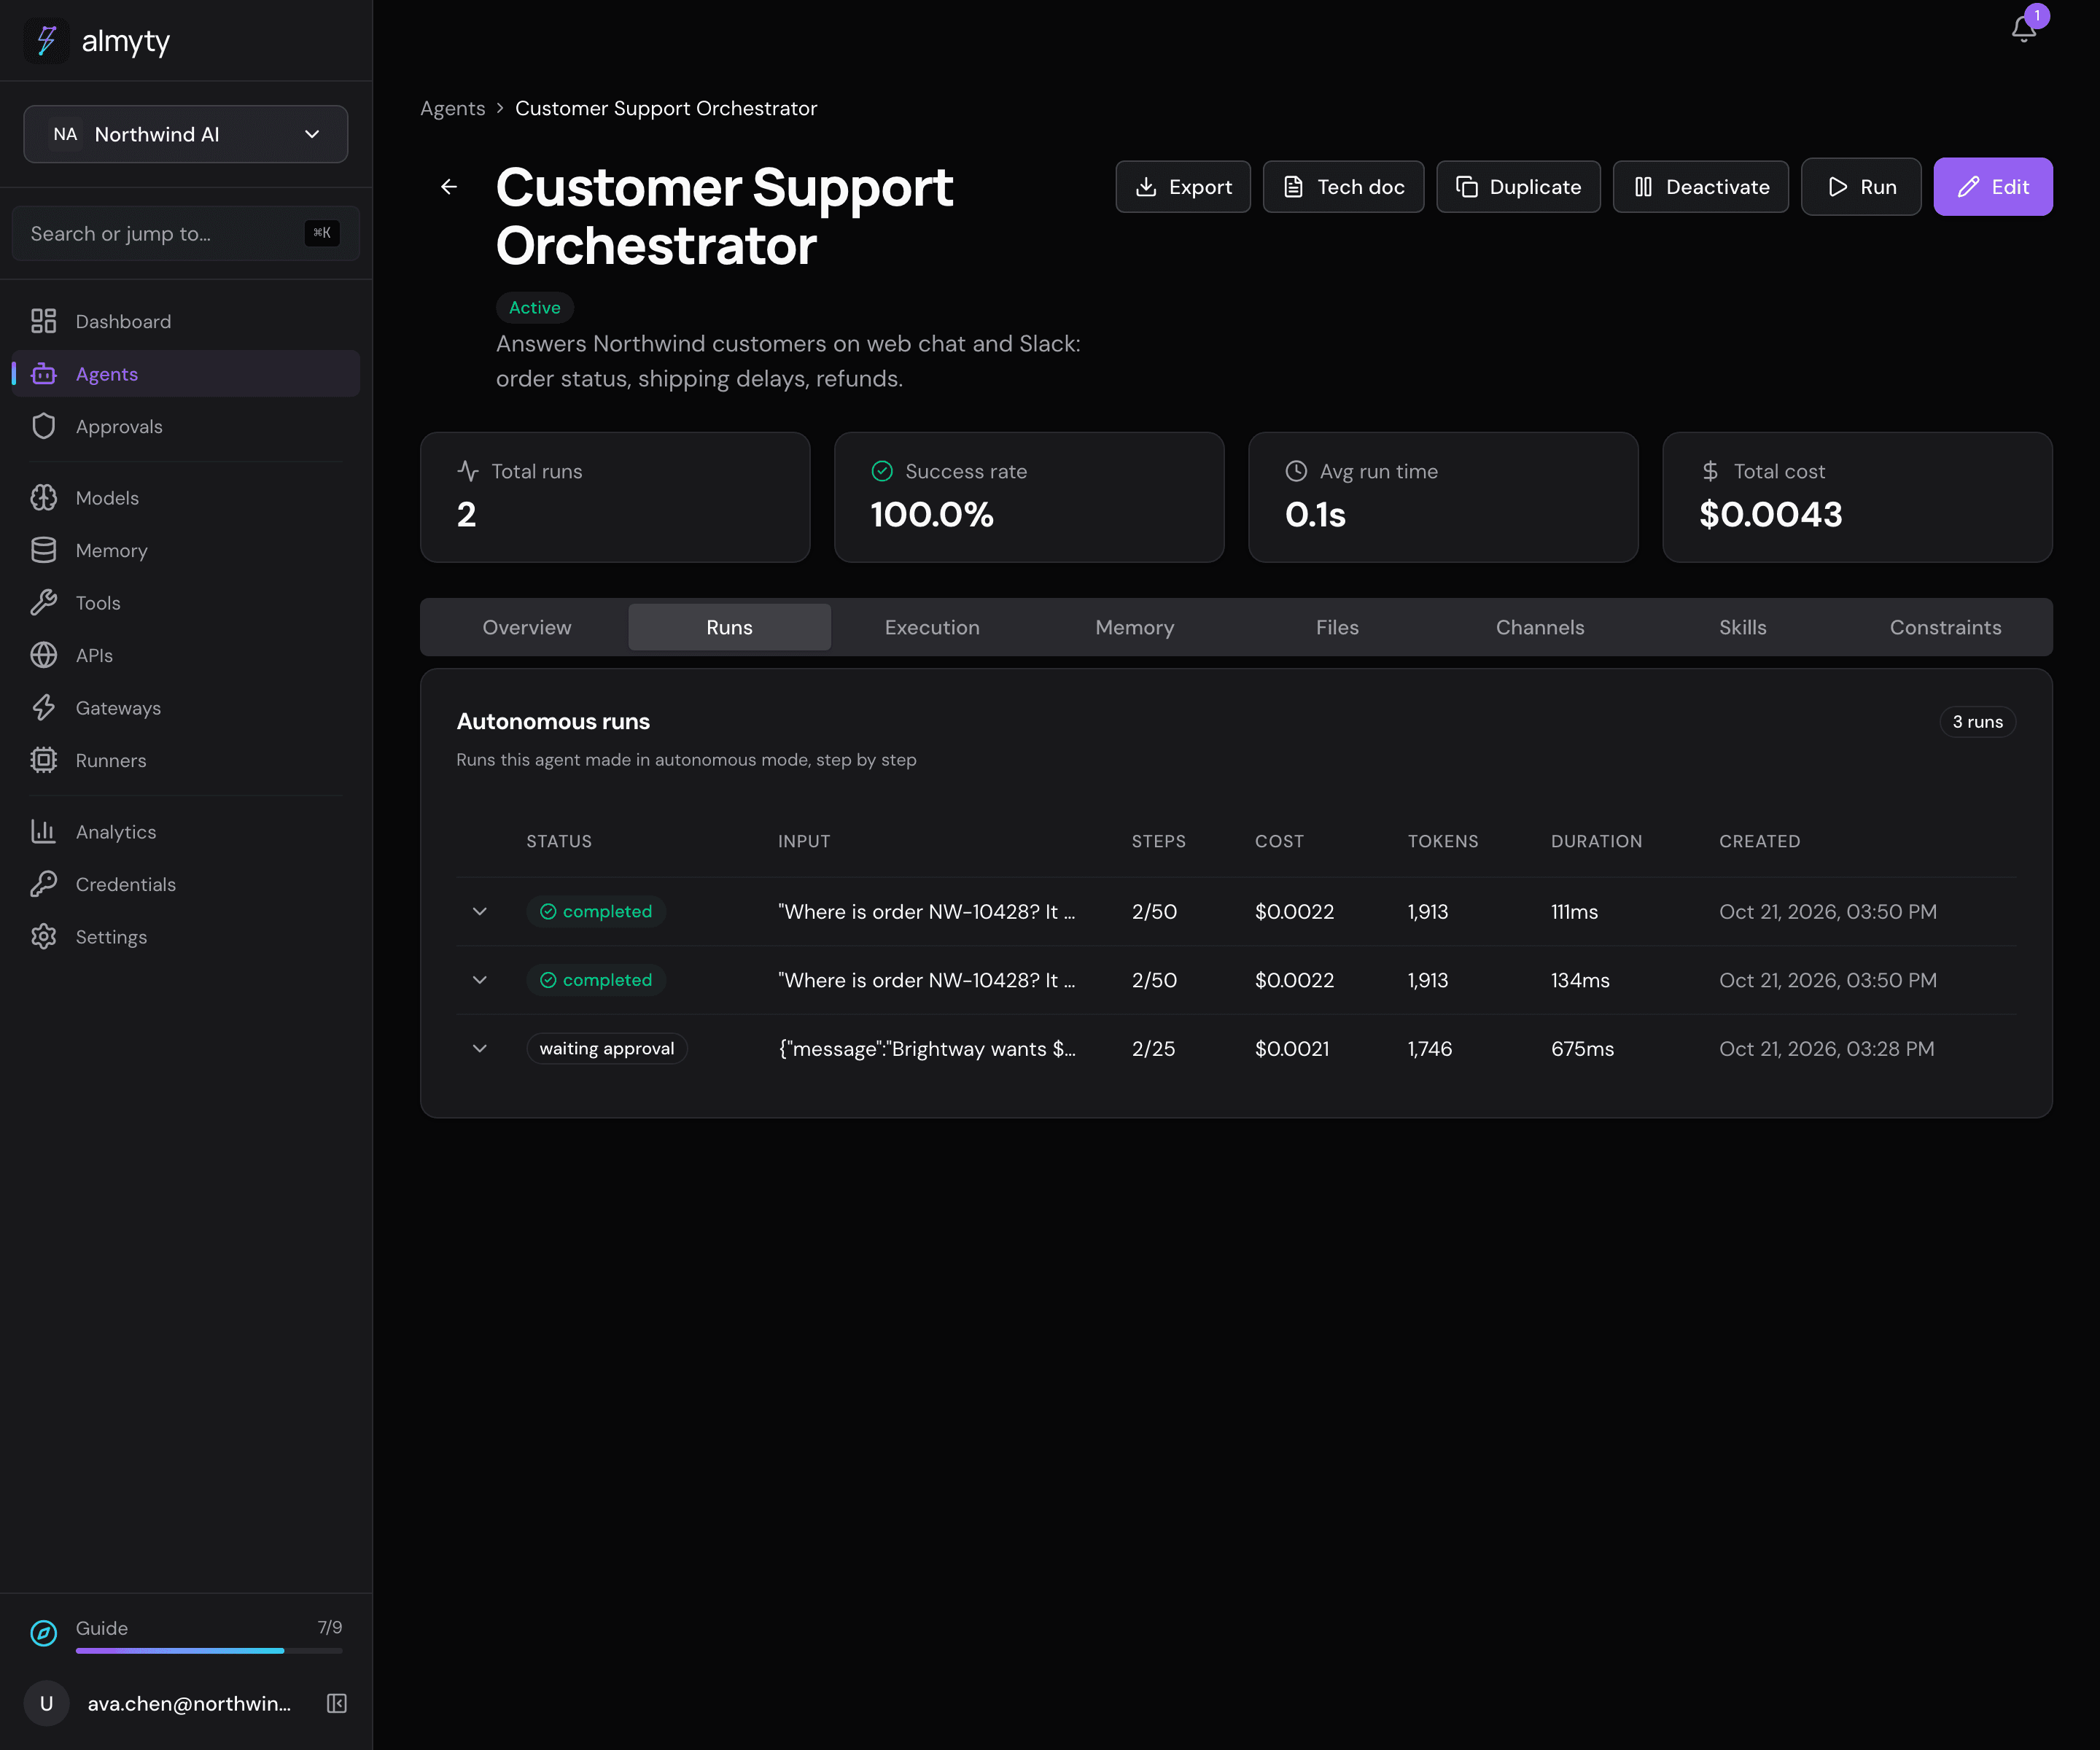Expand the waiting approval run row
The image size is (2100, 1750).
(x=480, y=1048)
